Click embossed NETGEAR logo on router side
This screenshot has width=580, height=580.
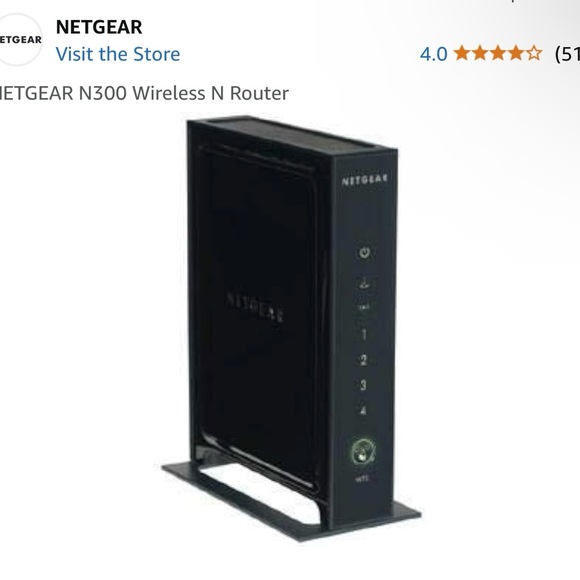[x=255, y=307]
